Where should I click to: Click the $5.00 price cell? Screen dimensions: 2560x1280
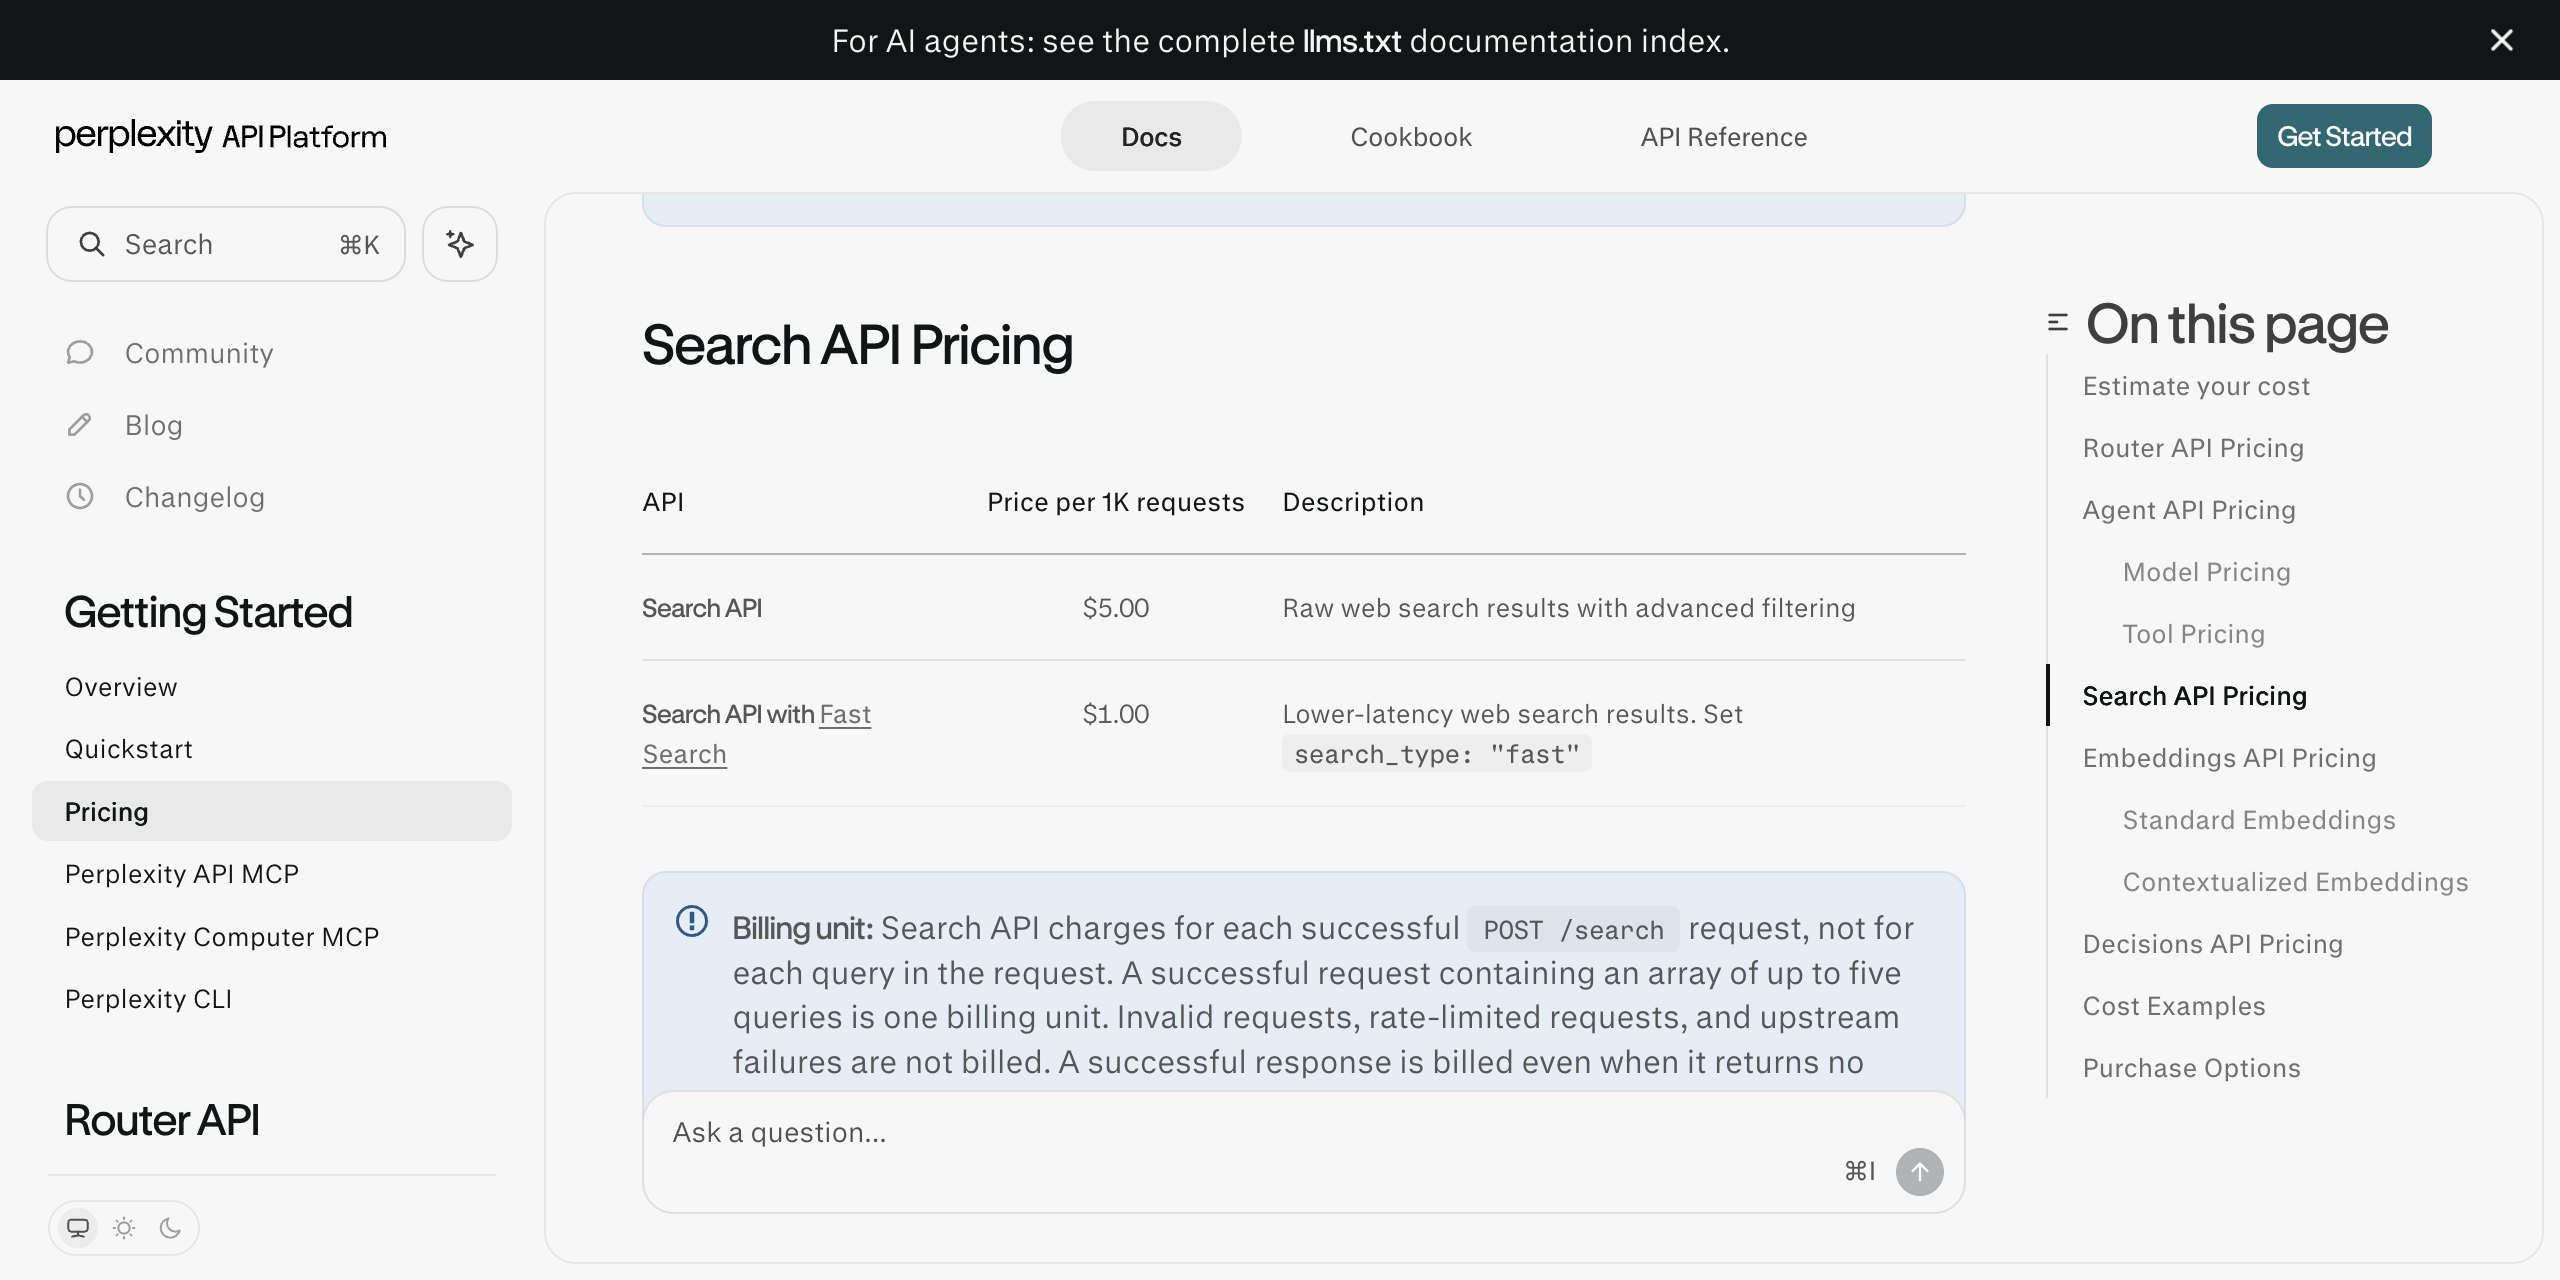(1116, 608)
